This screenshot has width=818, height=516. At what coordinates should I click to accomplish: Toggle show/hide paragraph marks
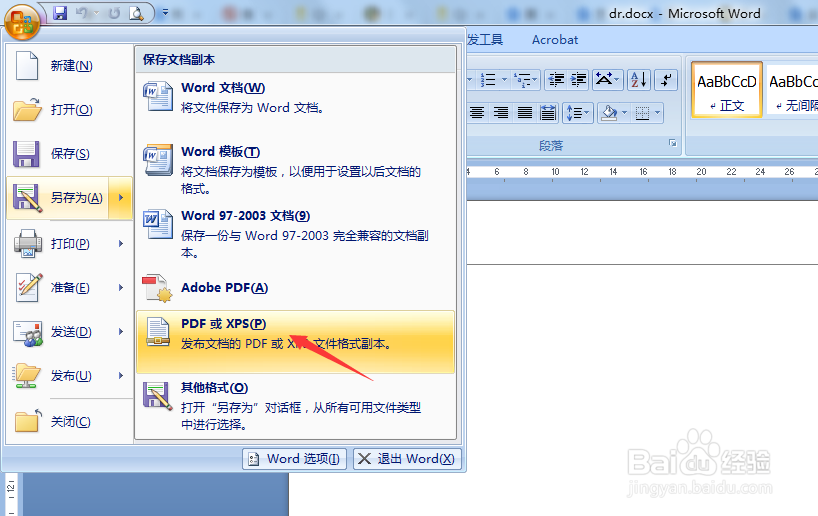point(666,80)
